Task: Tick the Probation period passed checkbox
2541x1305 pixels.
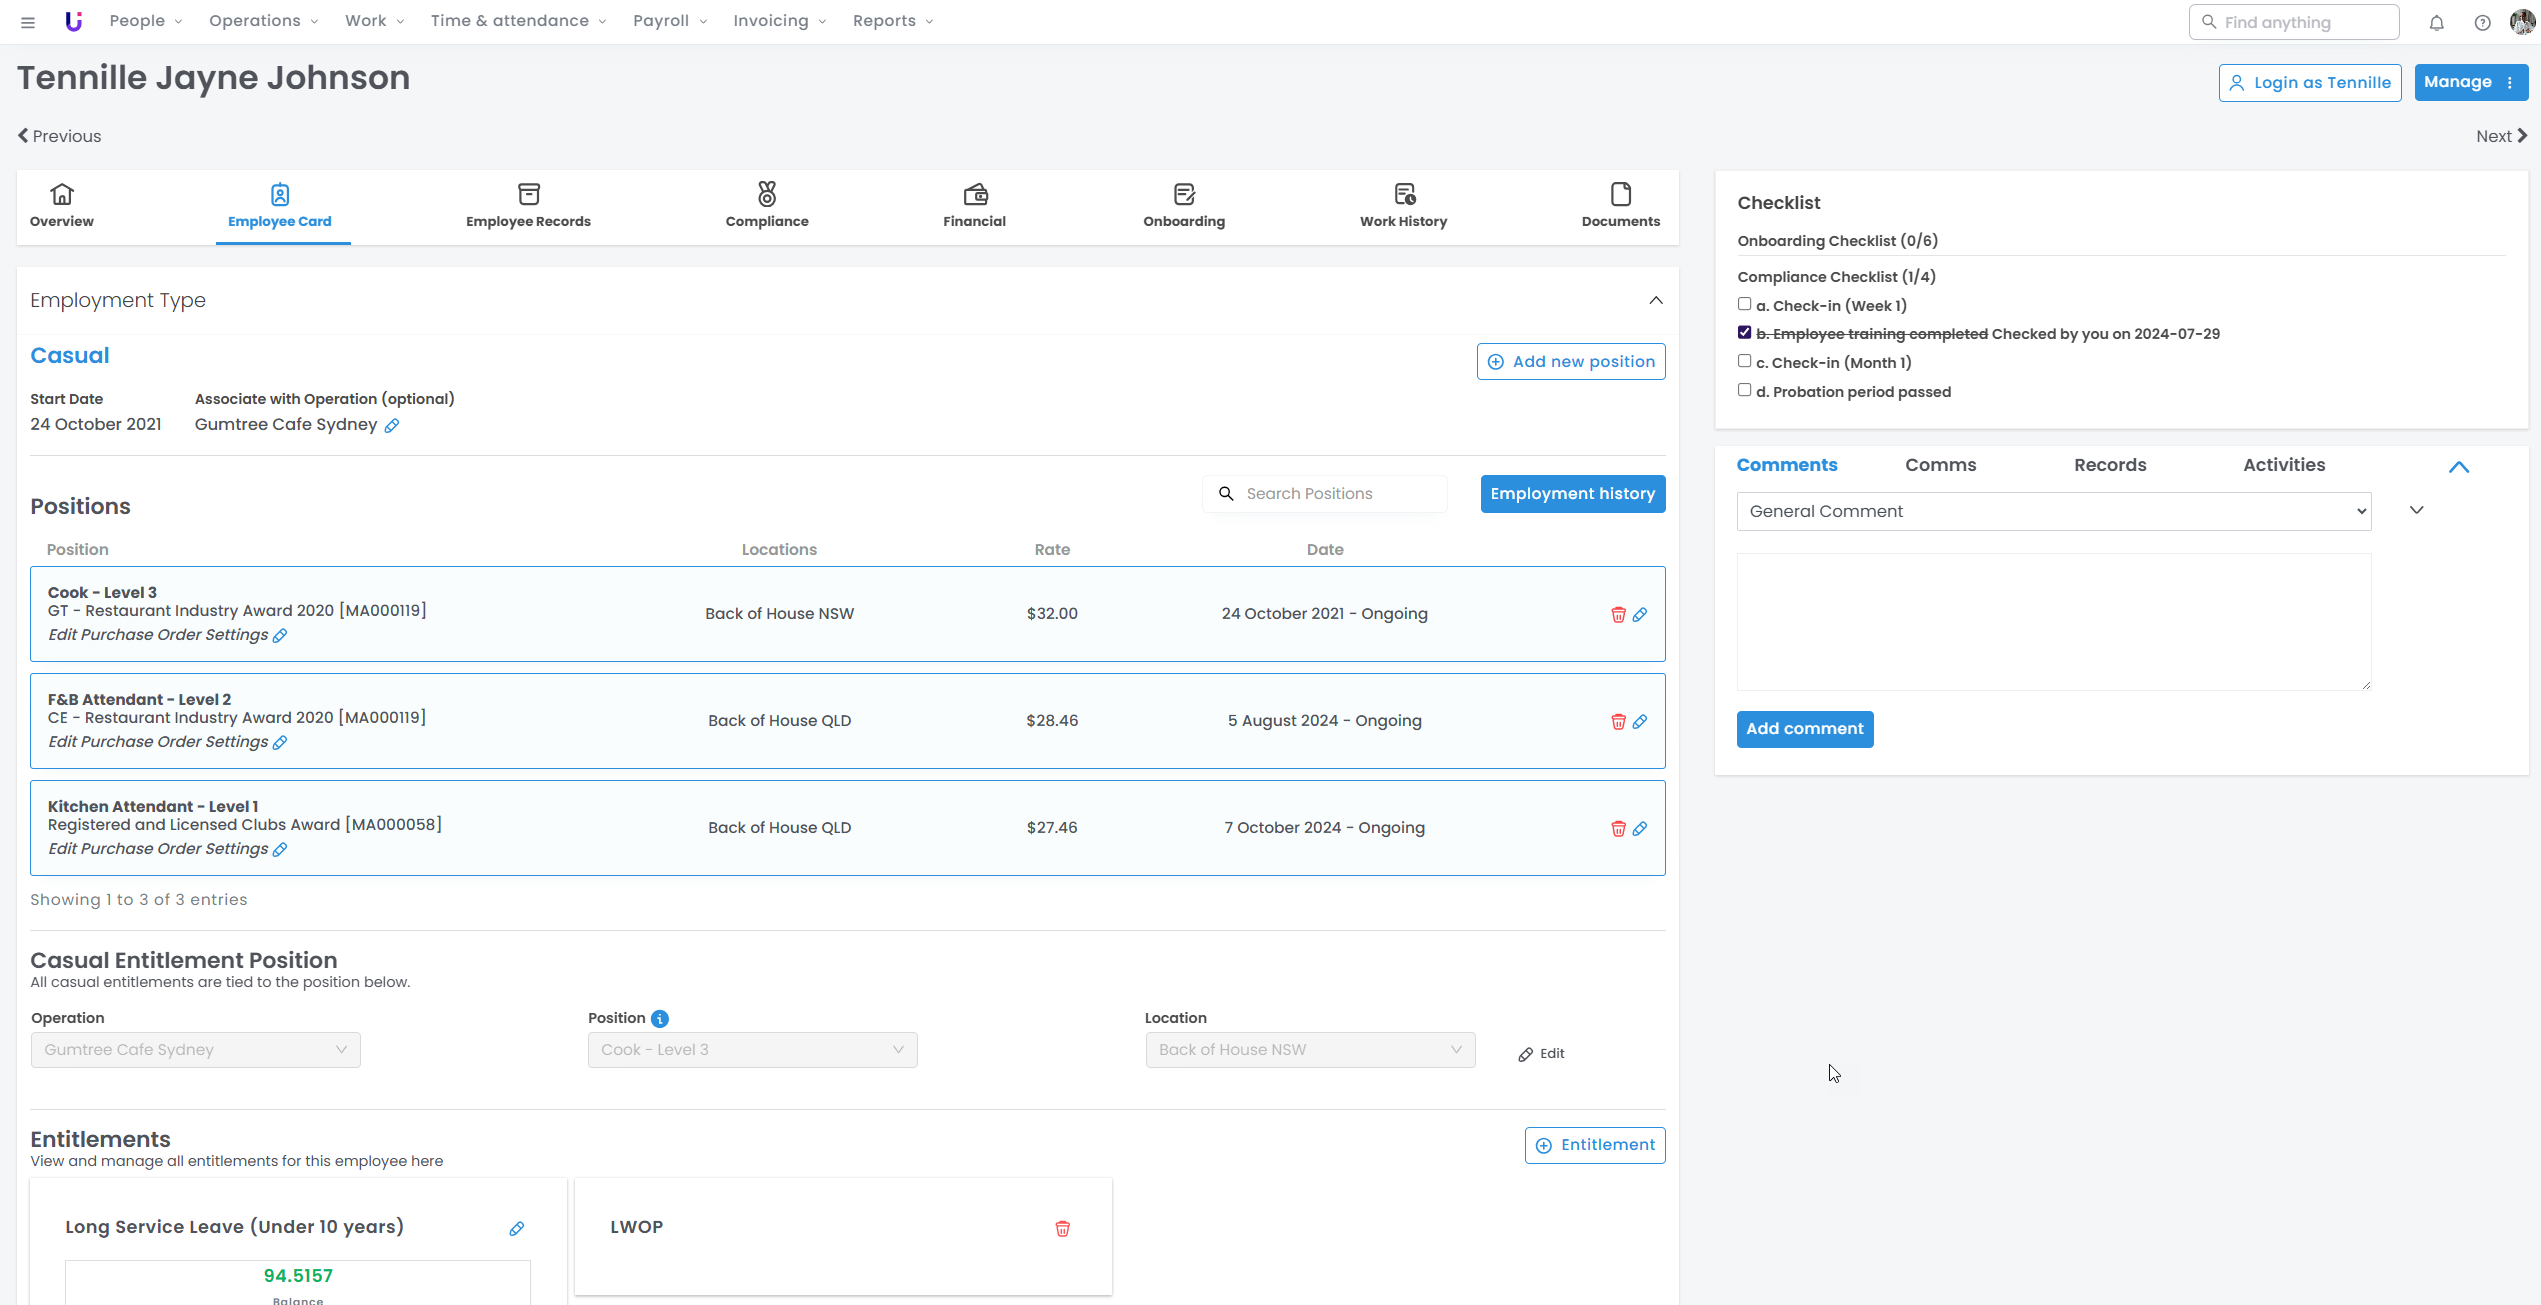Action: pos(1744,390)
